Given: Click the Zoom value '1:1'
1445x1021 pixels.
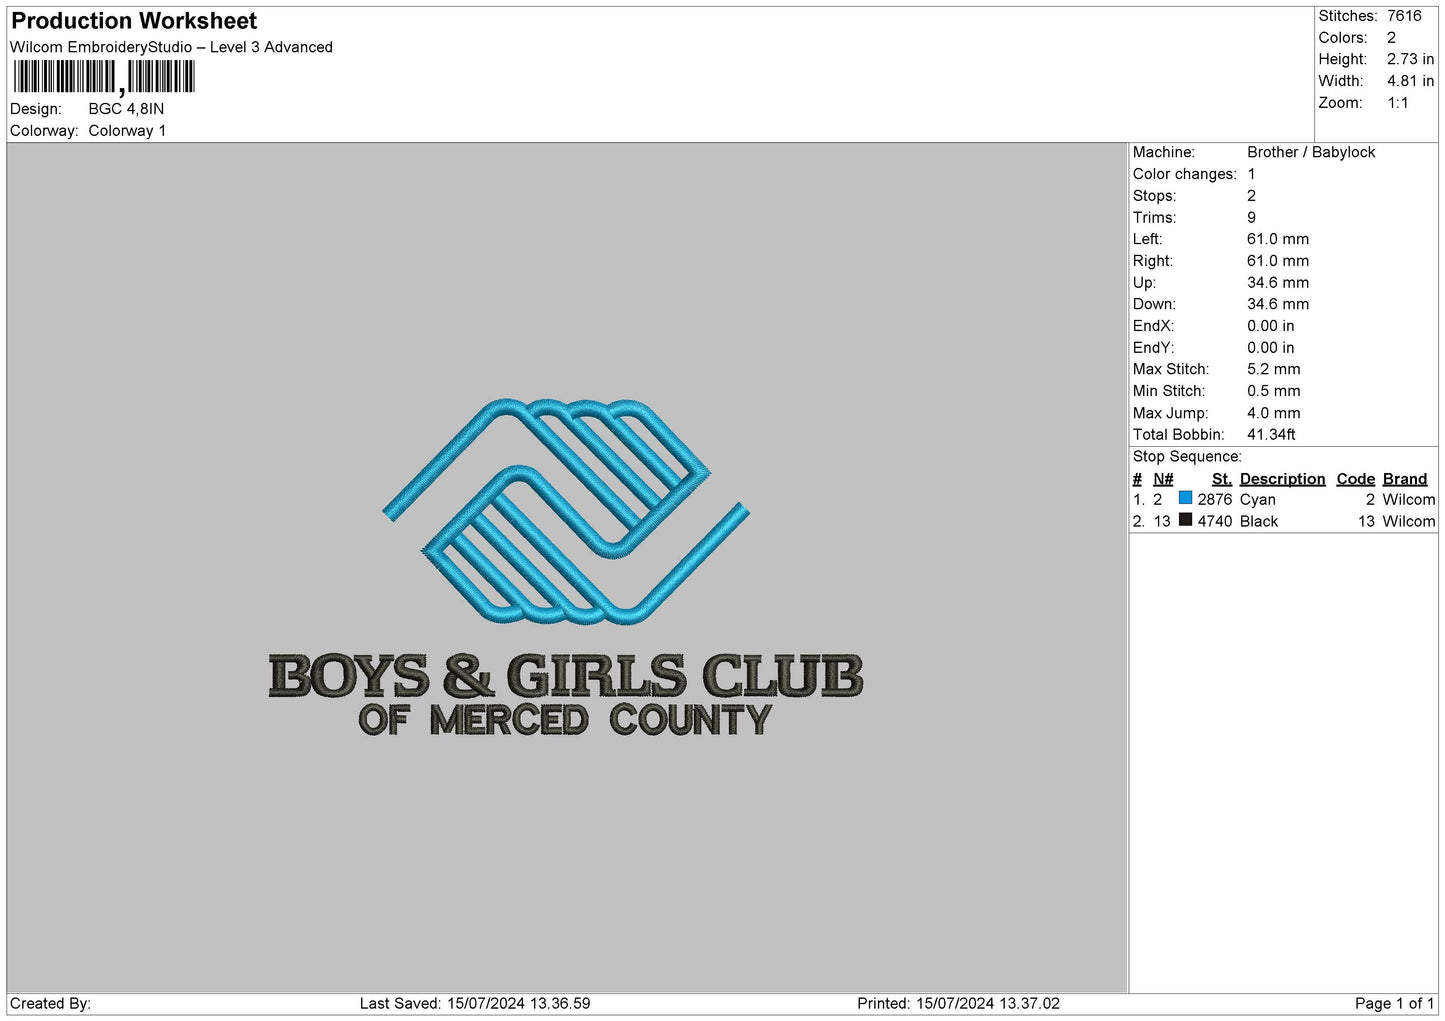Looking at the screenshot, I should click(1397, 103).
